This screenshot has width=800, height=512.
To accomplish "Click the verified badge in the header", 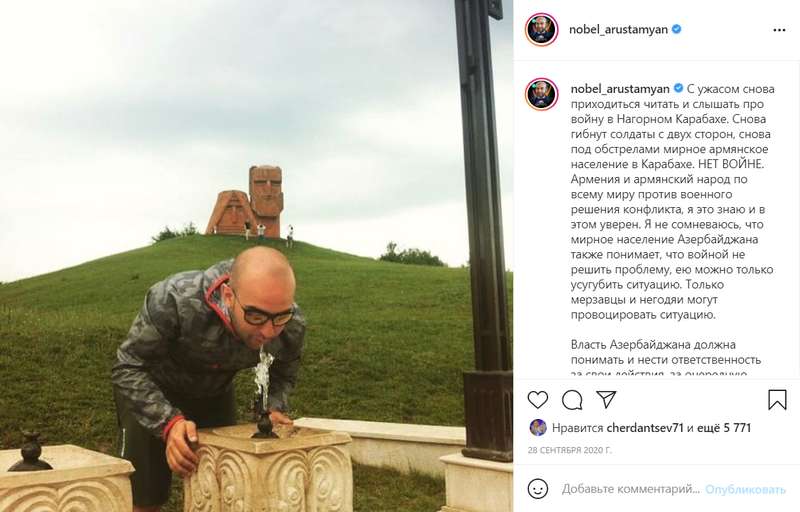I will click(x=677, y=29).
